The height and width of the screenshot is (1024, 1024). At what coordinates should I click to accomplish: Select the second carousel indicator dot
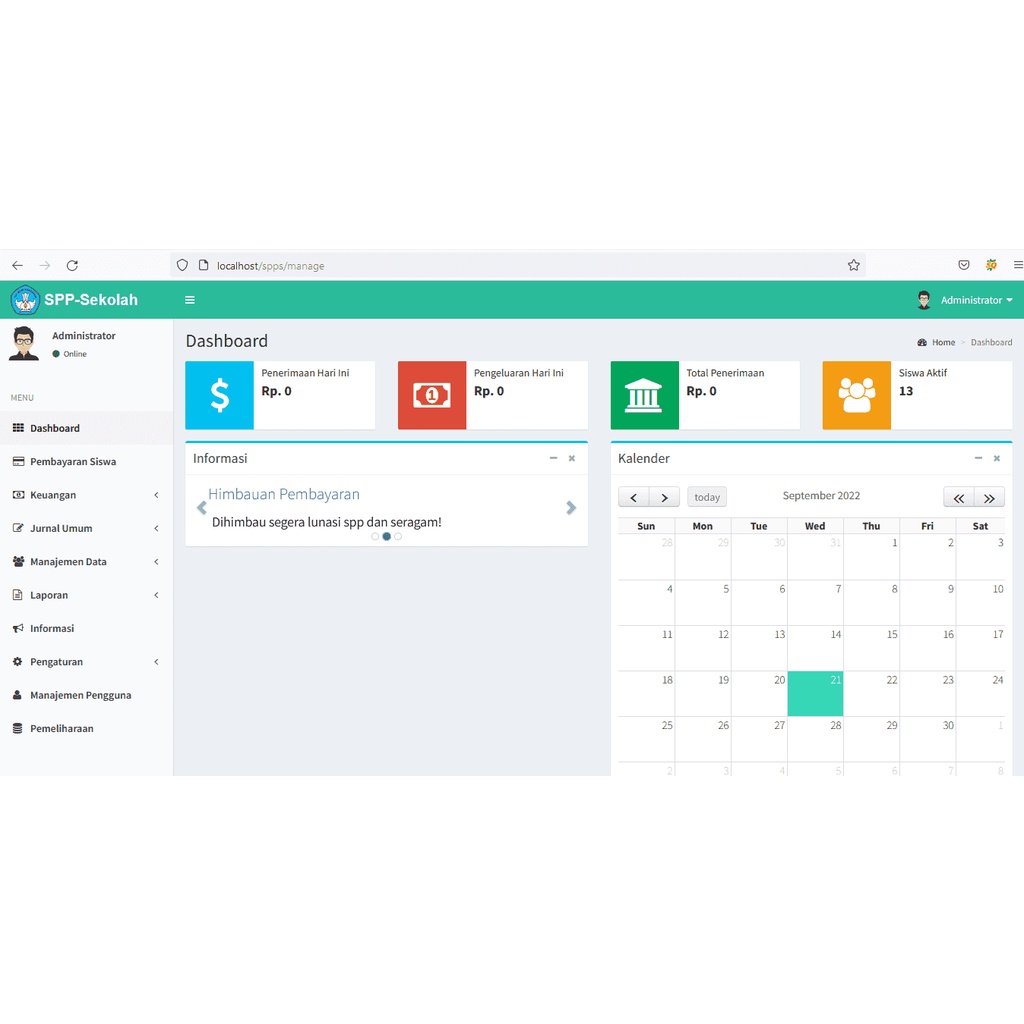pyautogui.click(x=387, y=536)
